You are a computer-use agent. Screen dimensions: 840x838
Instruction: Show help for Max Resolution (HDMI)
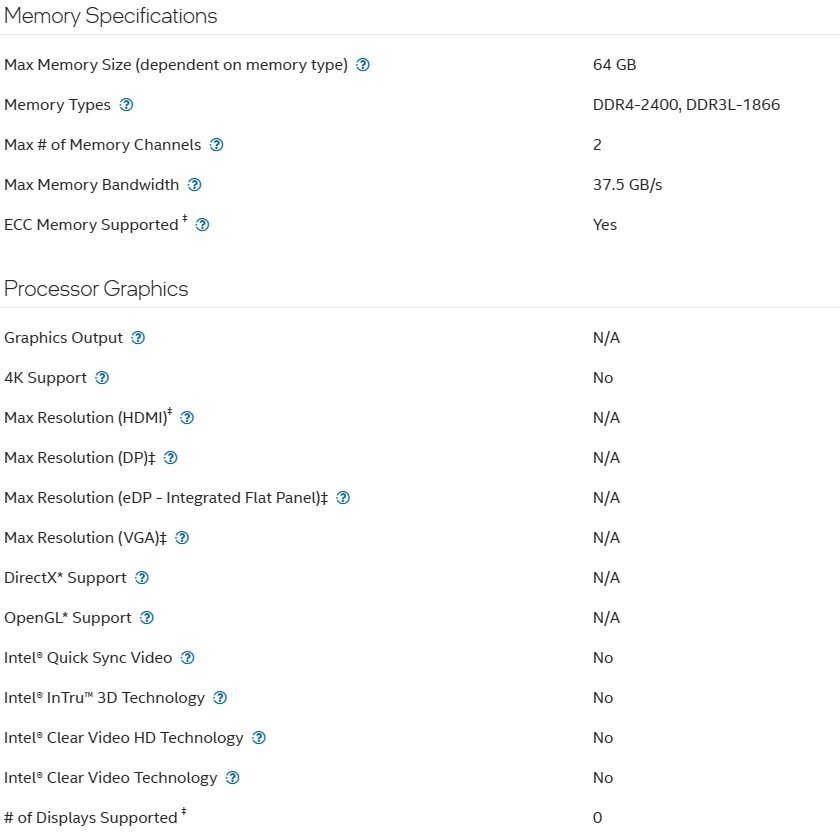(x=186, y=418)
